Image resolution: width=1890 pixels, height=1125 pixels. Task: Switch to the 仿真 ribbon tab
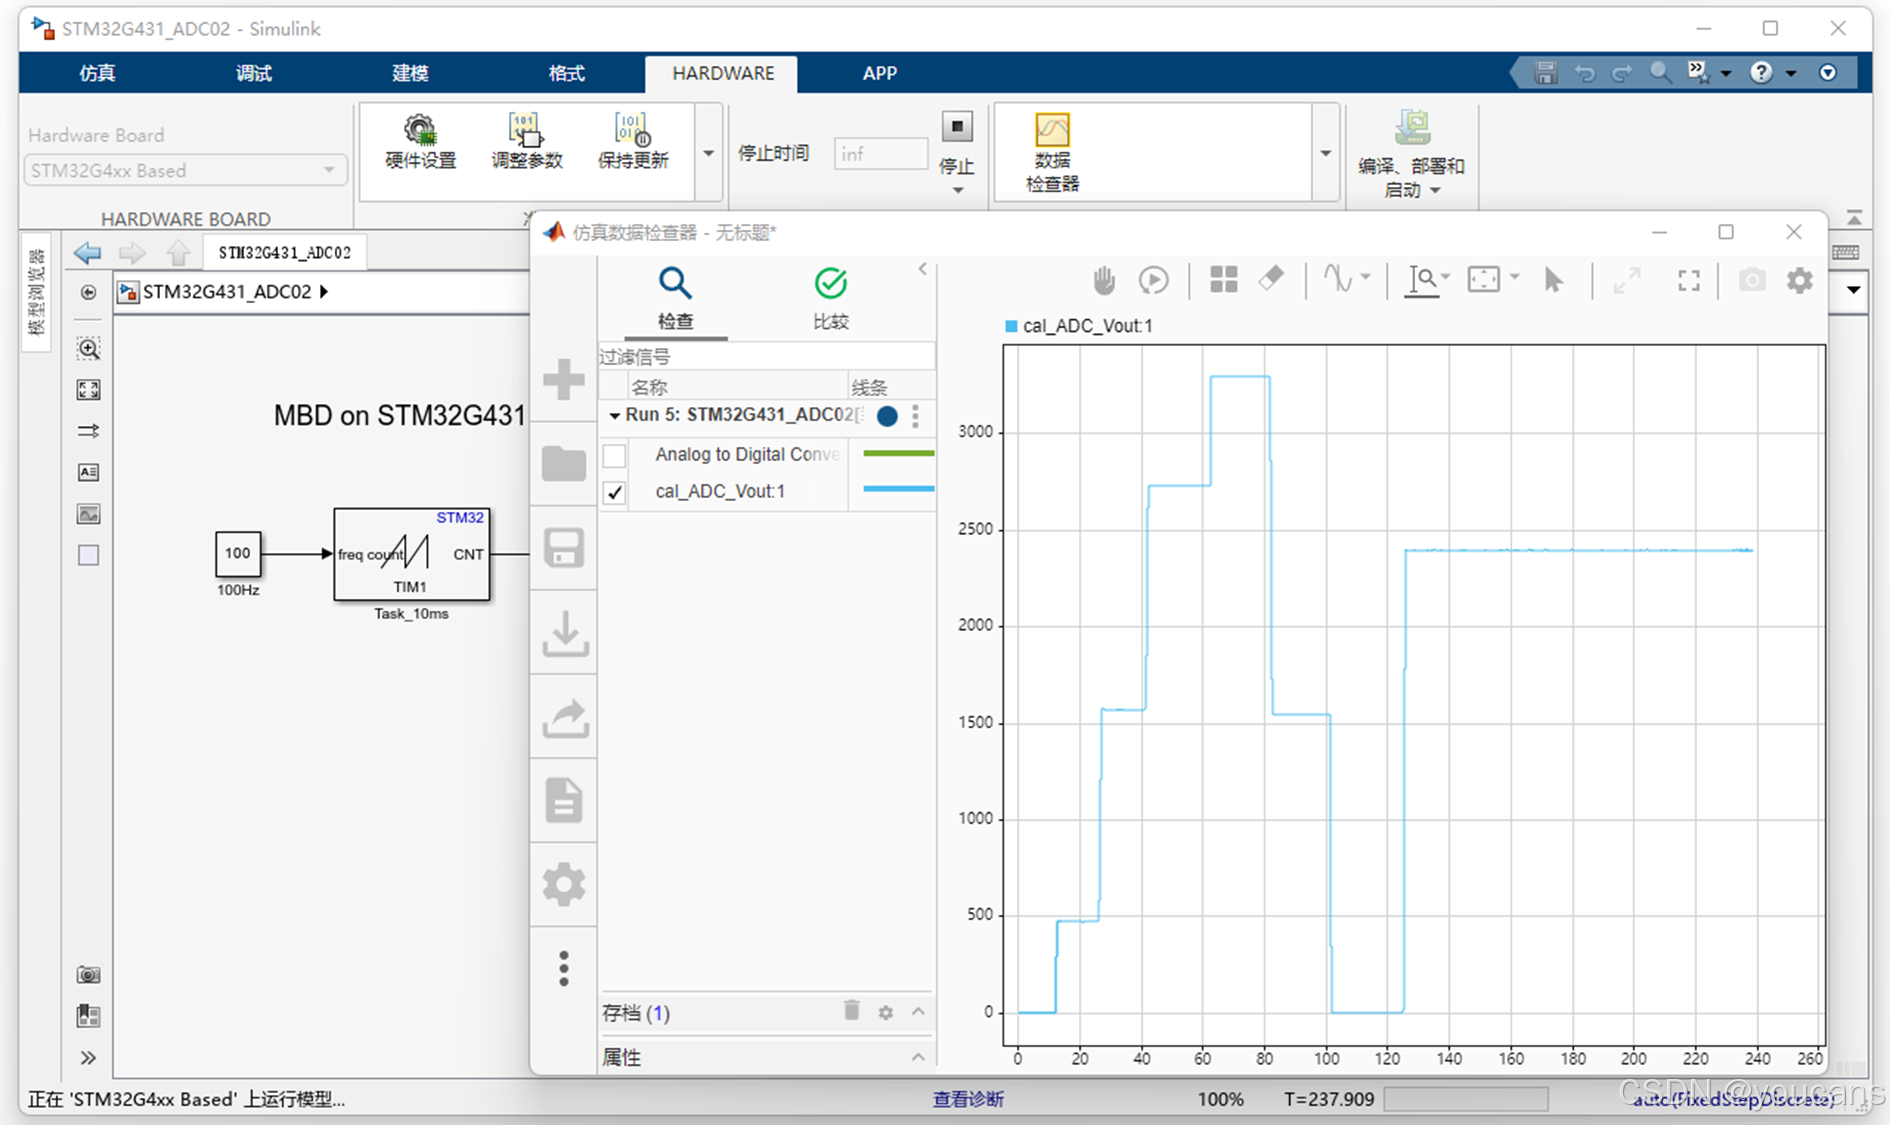97,73
